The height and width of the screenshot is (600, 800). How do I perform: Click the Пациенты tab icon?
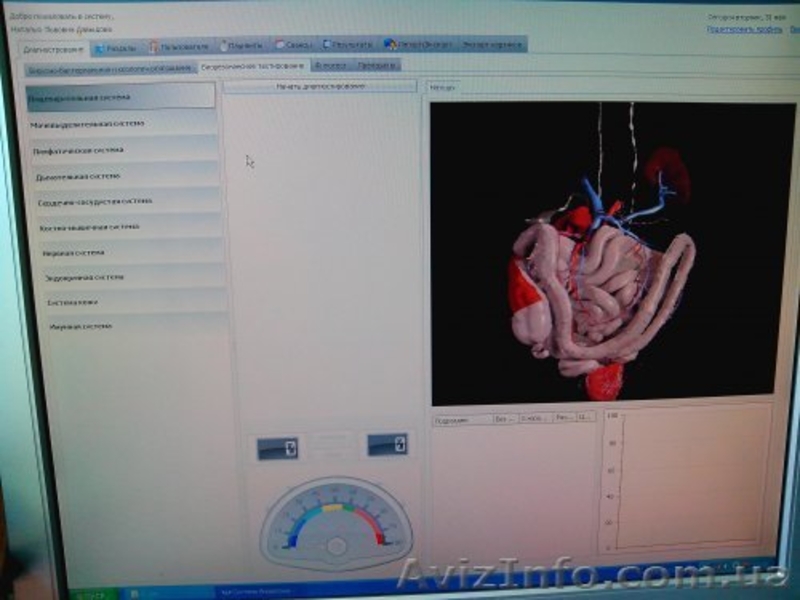click(x=224, y=45)
